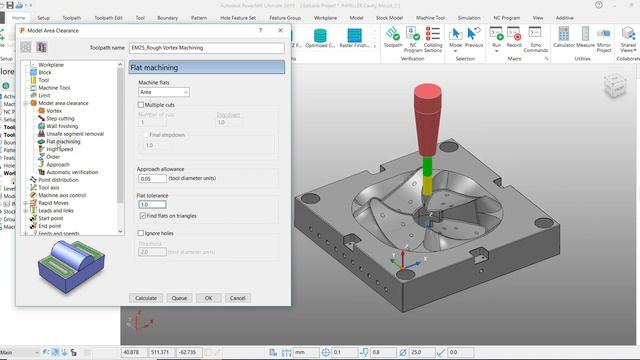Select Wall finishing tree item

coord(62,126)
